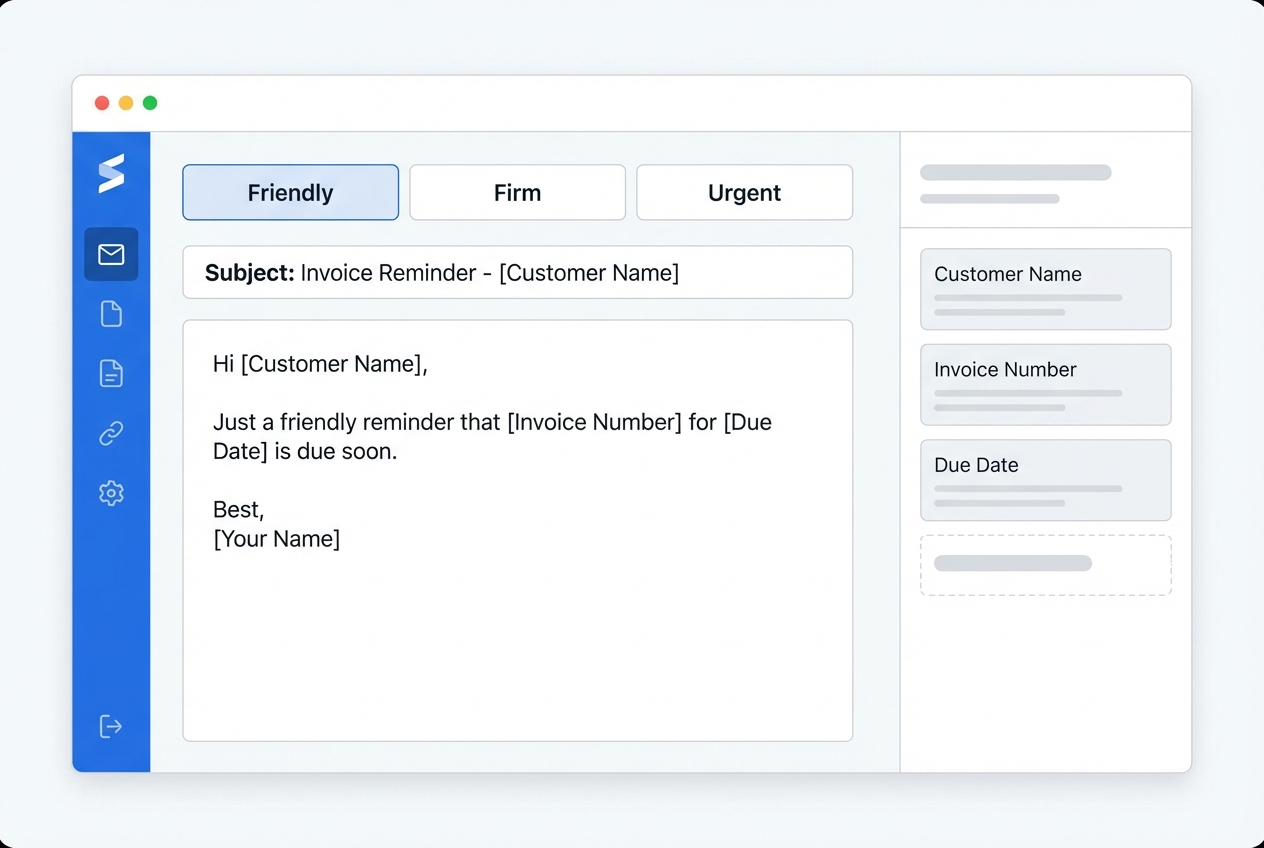
Task: Open the Email templates envelope icon
Action: [111, 254]
